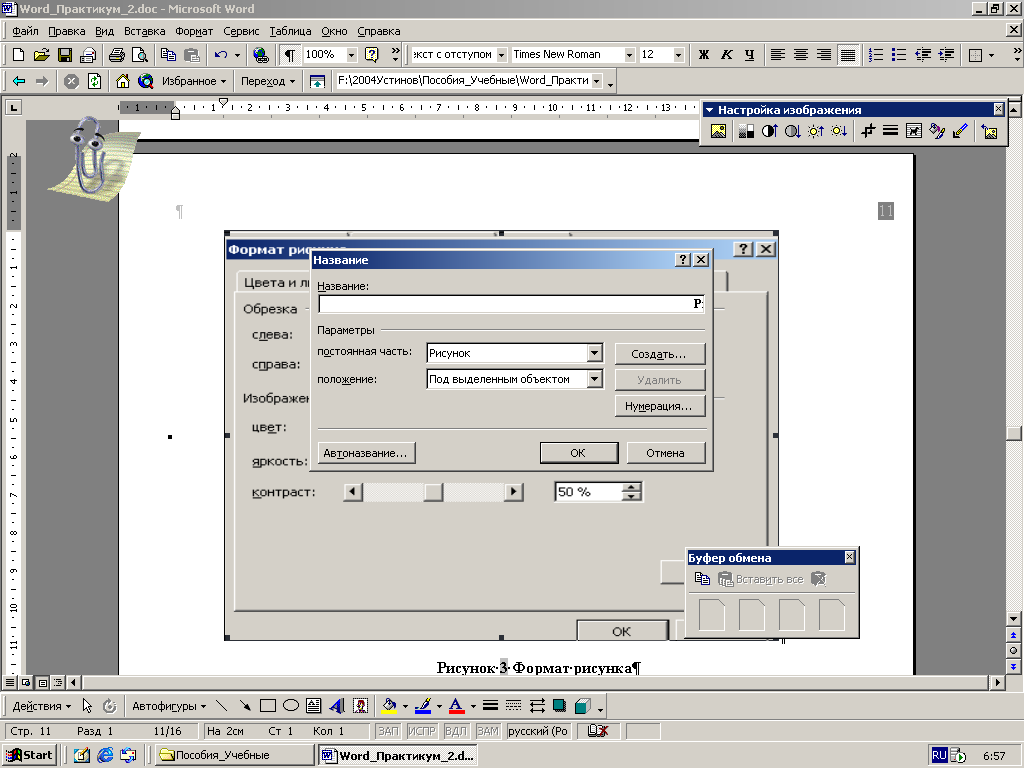1024x768 pixels.
Task: Open Print Preview from the standard toolbar
Action: pyautogui.click(x=140, y=55)
